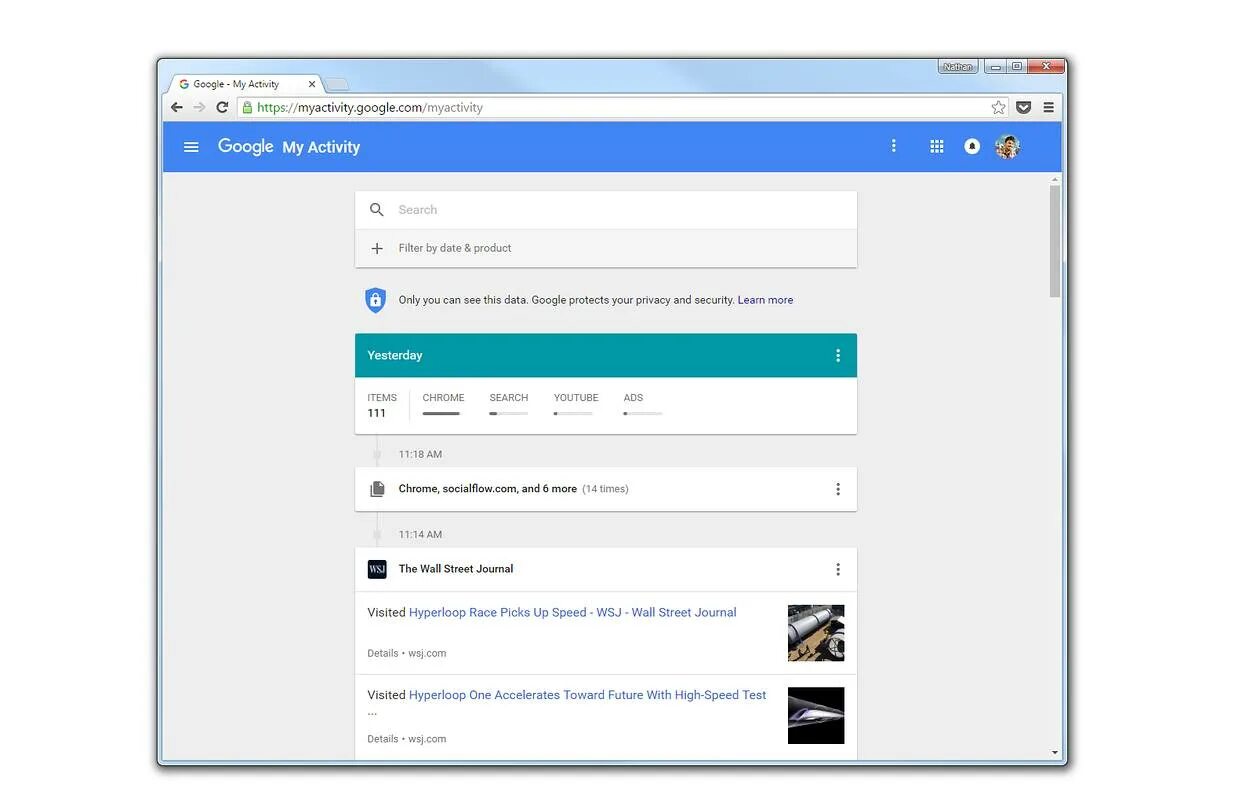Open Hyperloop Race Picks Up Speed link

pyautogui.click(x=572, y=613)
